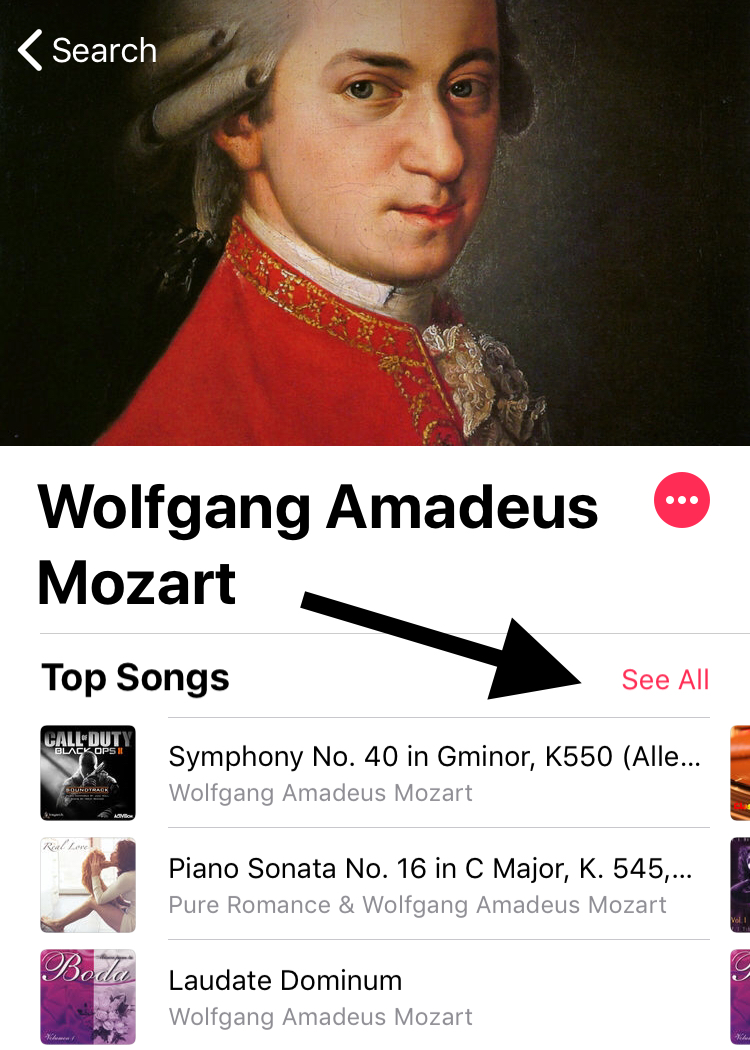
Task: Tap the back chevron icon
Action: tap(30, 50)
